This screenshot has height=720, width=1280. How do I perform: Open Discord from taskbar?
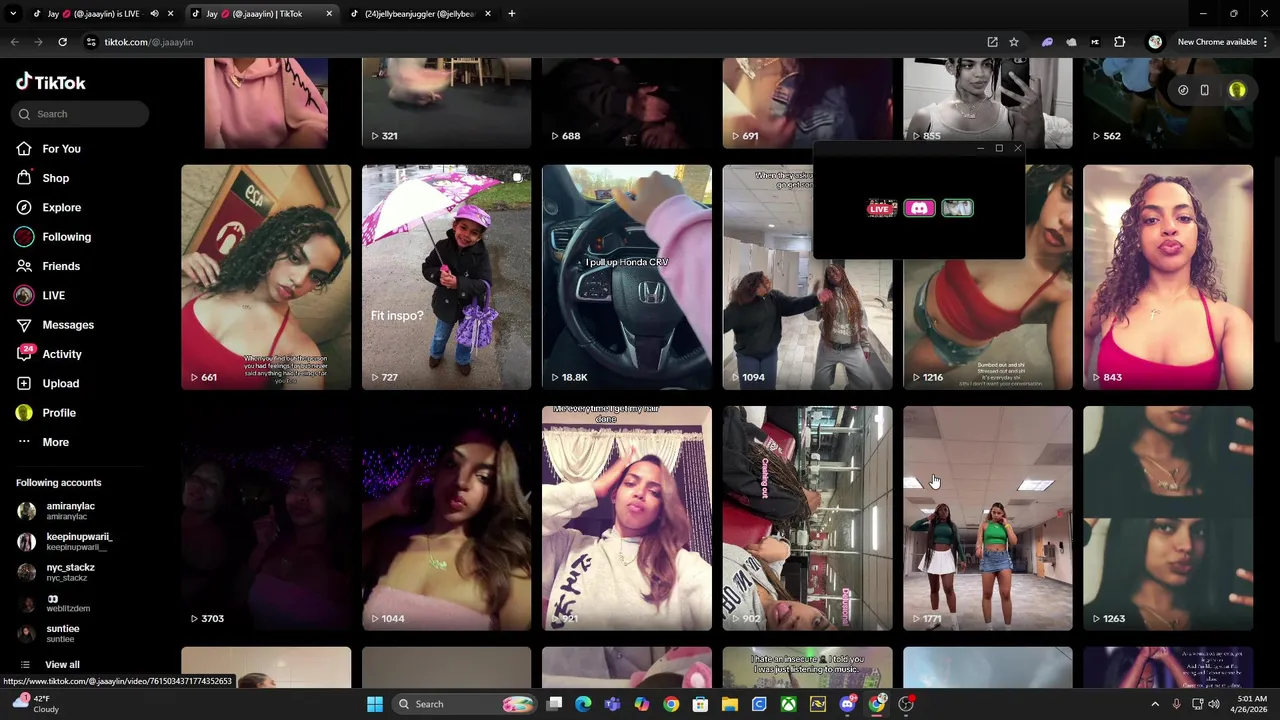(847, 704)
